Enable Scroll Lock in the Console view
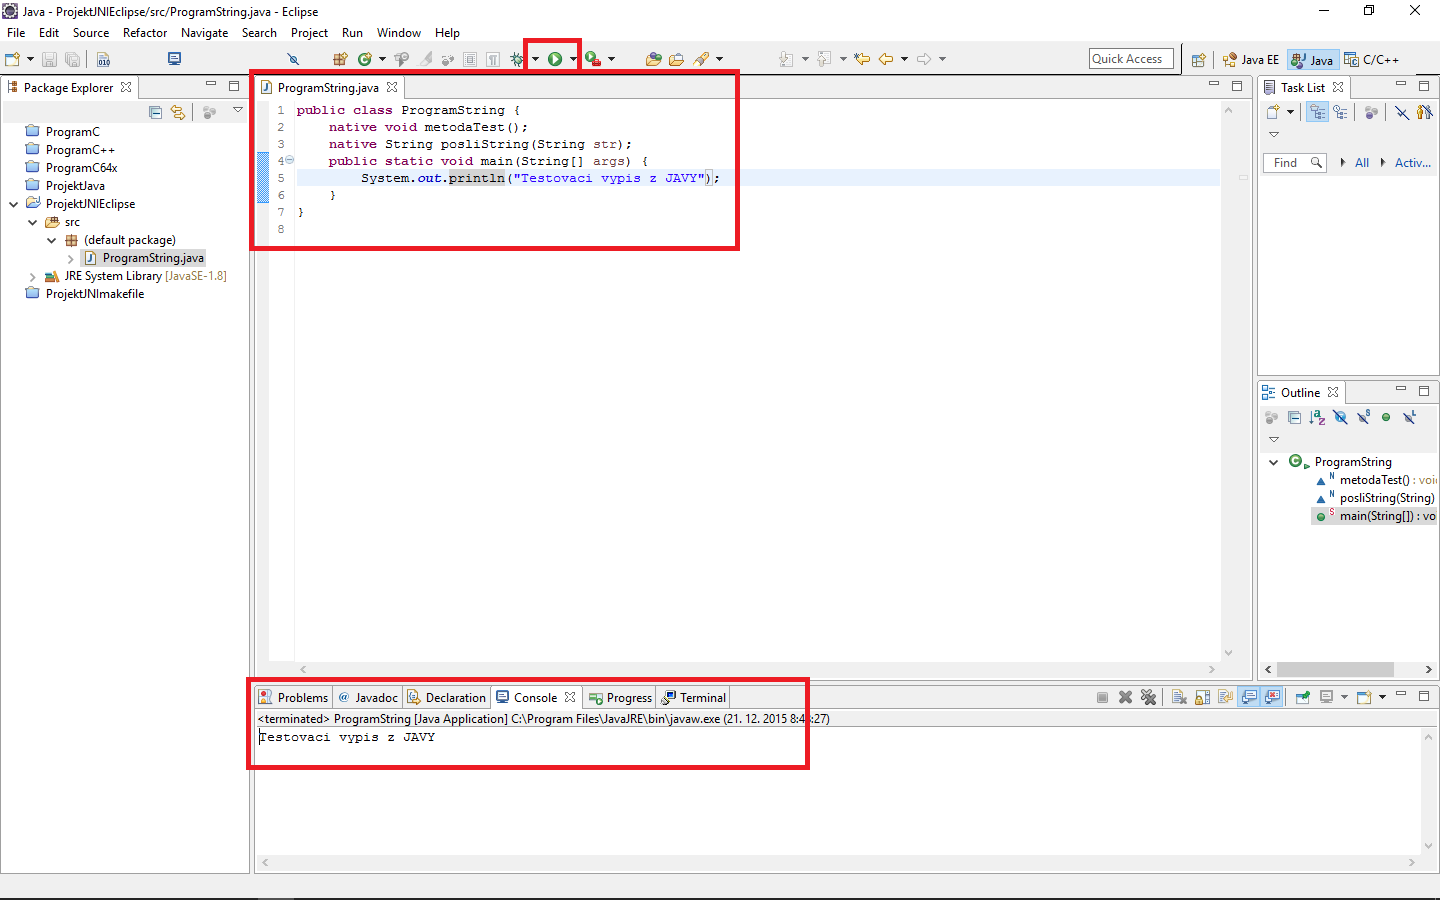Viewport: 1440px width, 900px height. (1202, 696)
